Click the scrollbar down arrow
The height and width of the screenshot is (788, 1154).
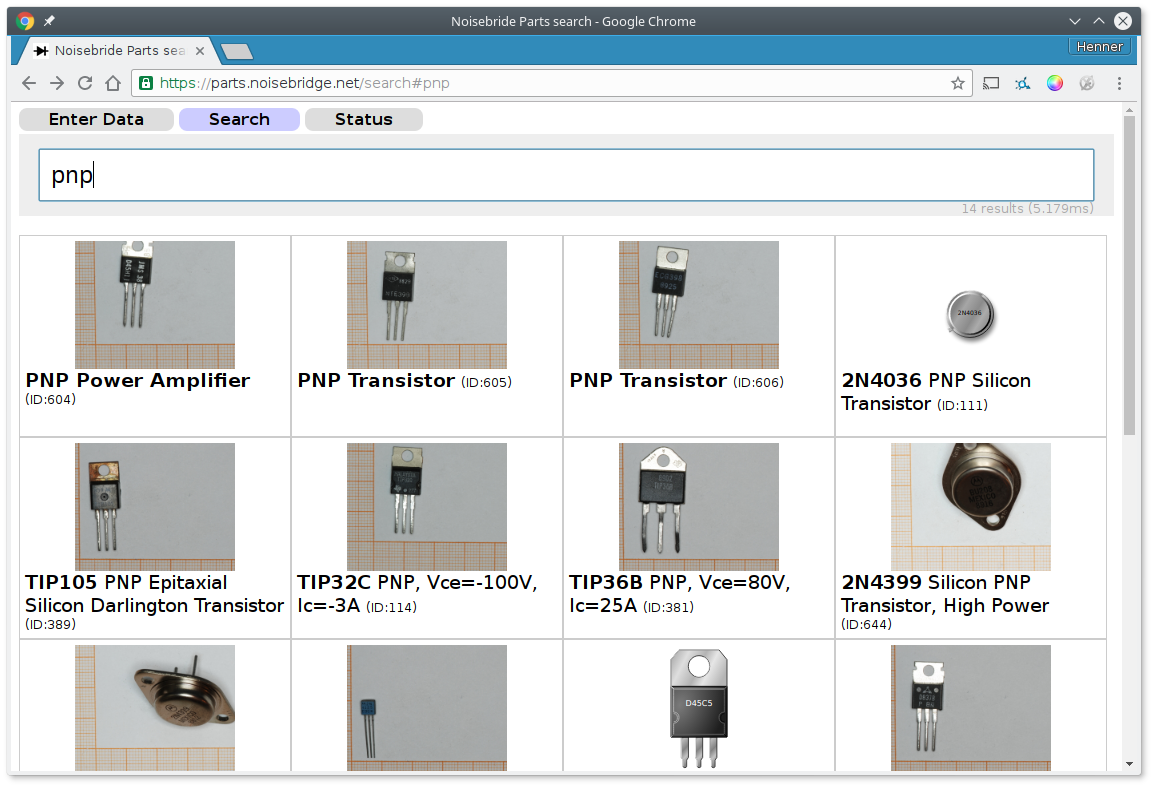pyautogui.click(x=1130, y=764)
